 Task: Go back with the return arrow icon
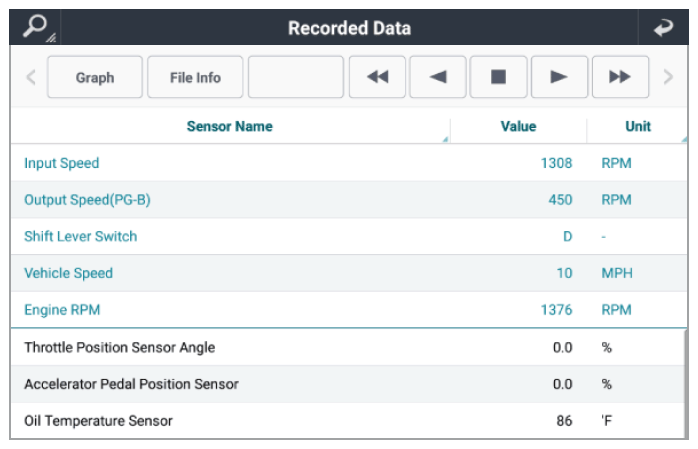coord(663,28)
